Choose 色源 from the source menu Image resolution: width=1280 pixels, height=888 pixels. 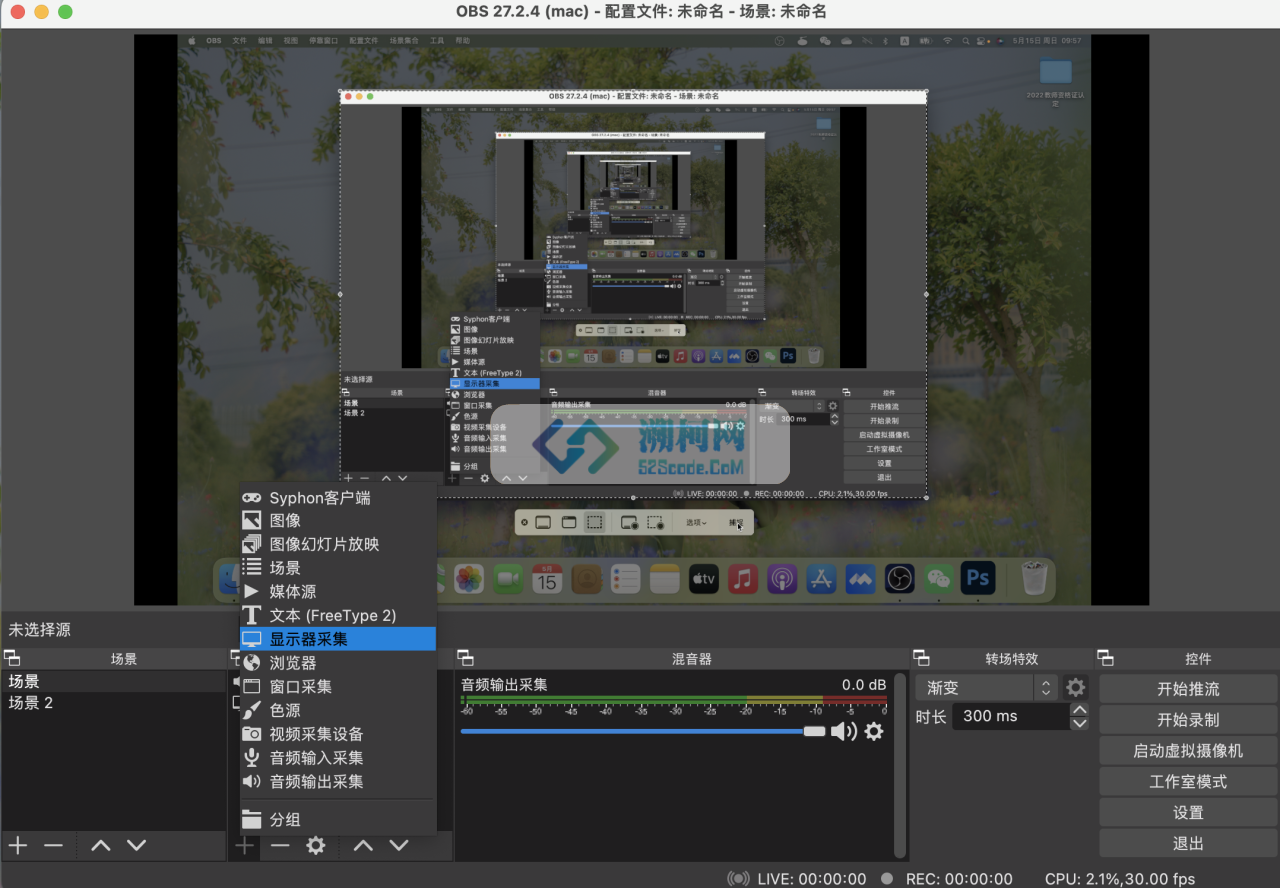coord(338,710)
